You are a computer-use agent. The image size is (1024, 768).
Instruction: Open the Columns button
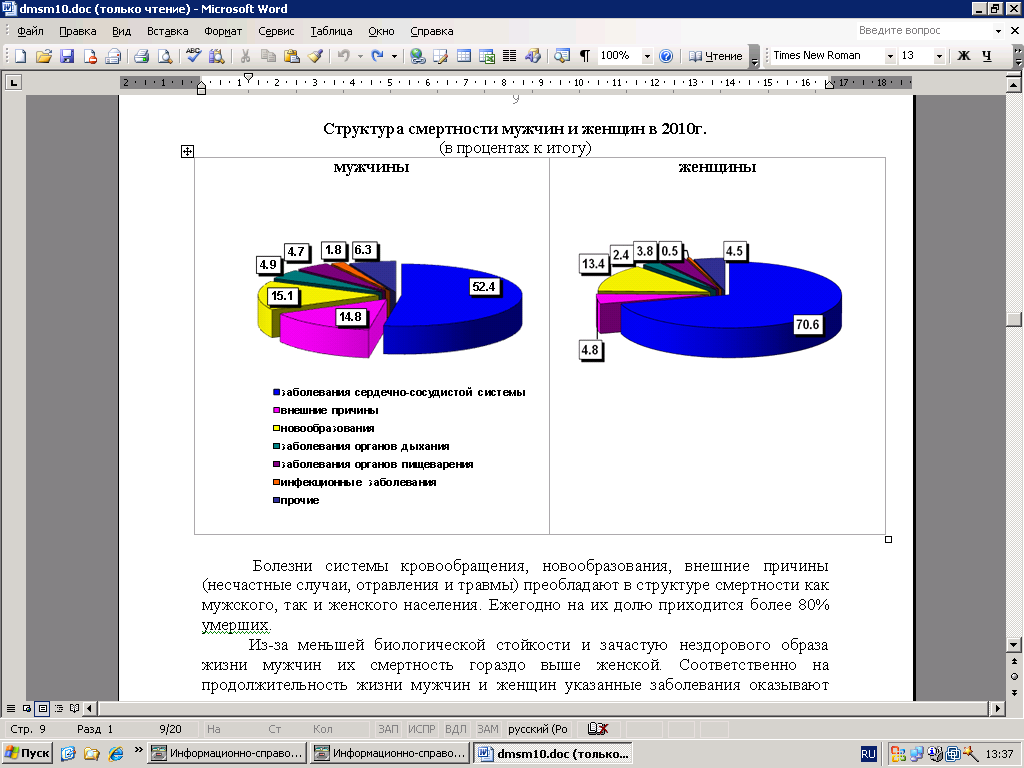pyautogui.click(x=509, y=56)
